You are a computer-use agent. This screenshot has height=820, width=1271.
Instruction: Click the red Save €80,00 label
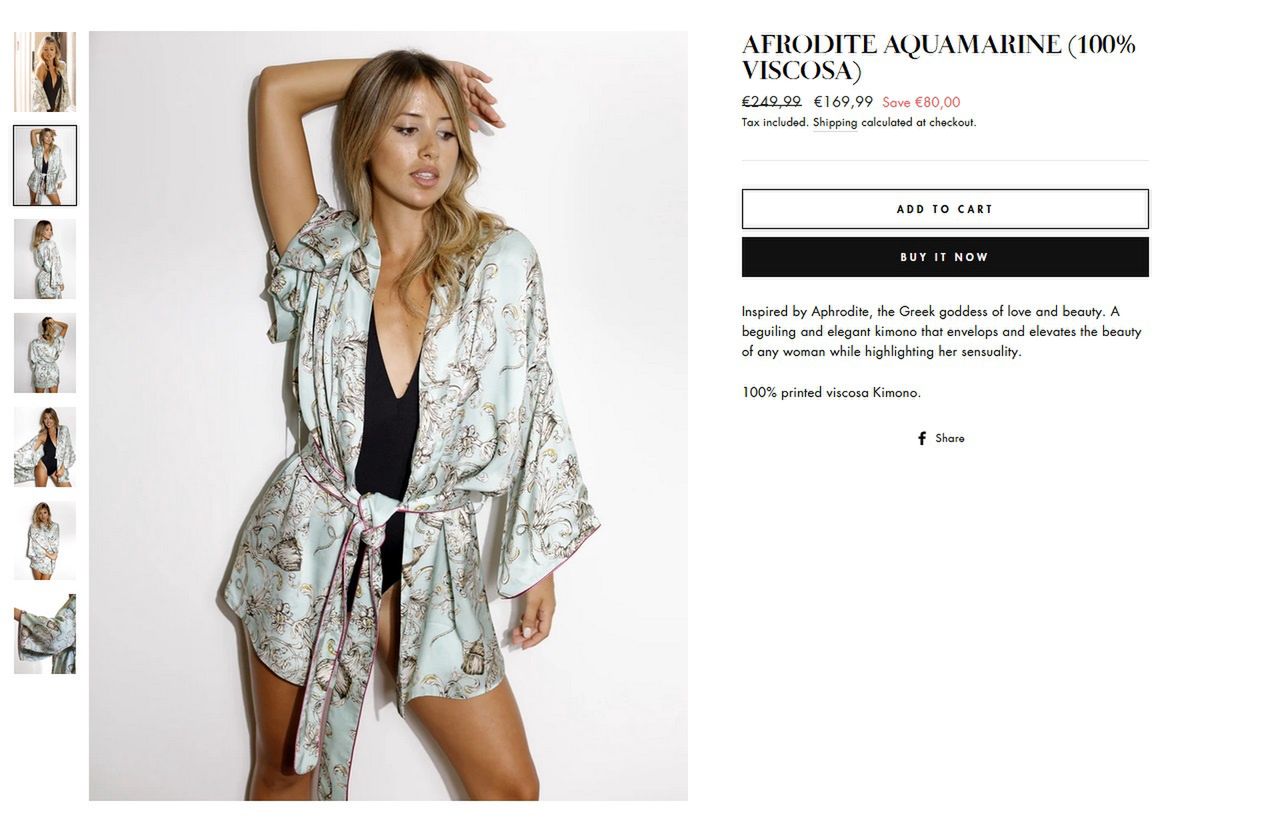921,102
